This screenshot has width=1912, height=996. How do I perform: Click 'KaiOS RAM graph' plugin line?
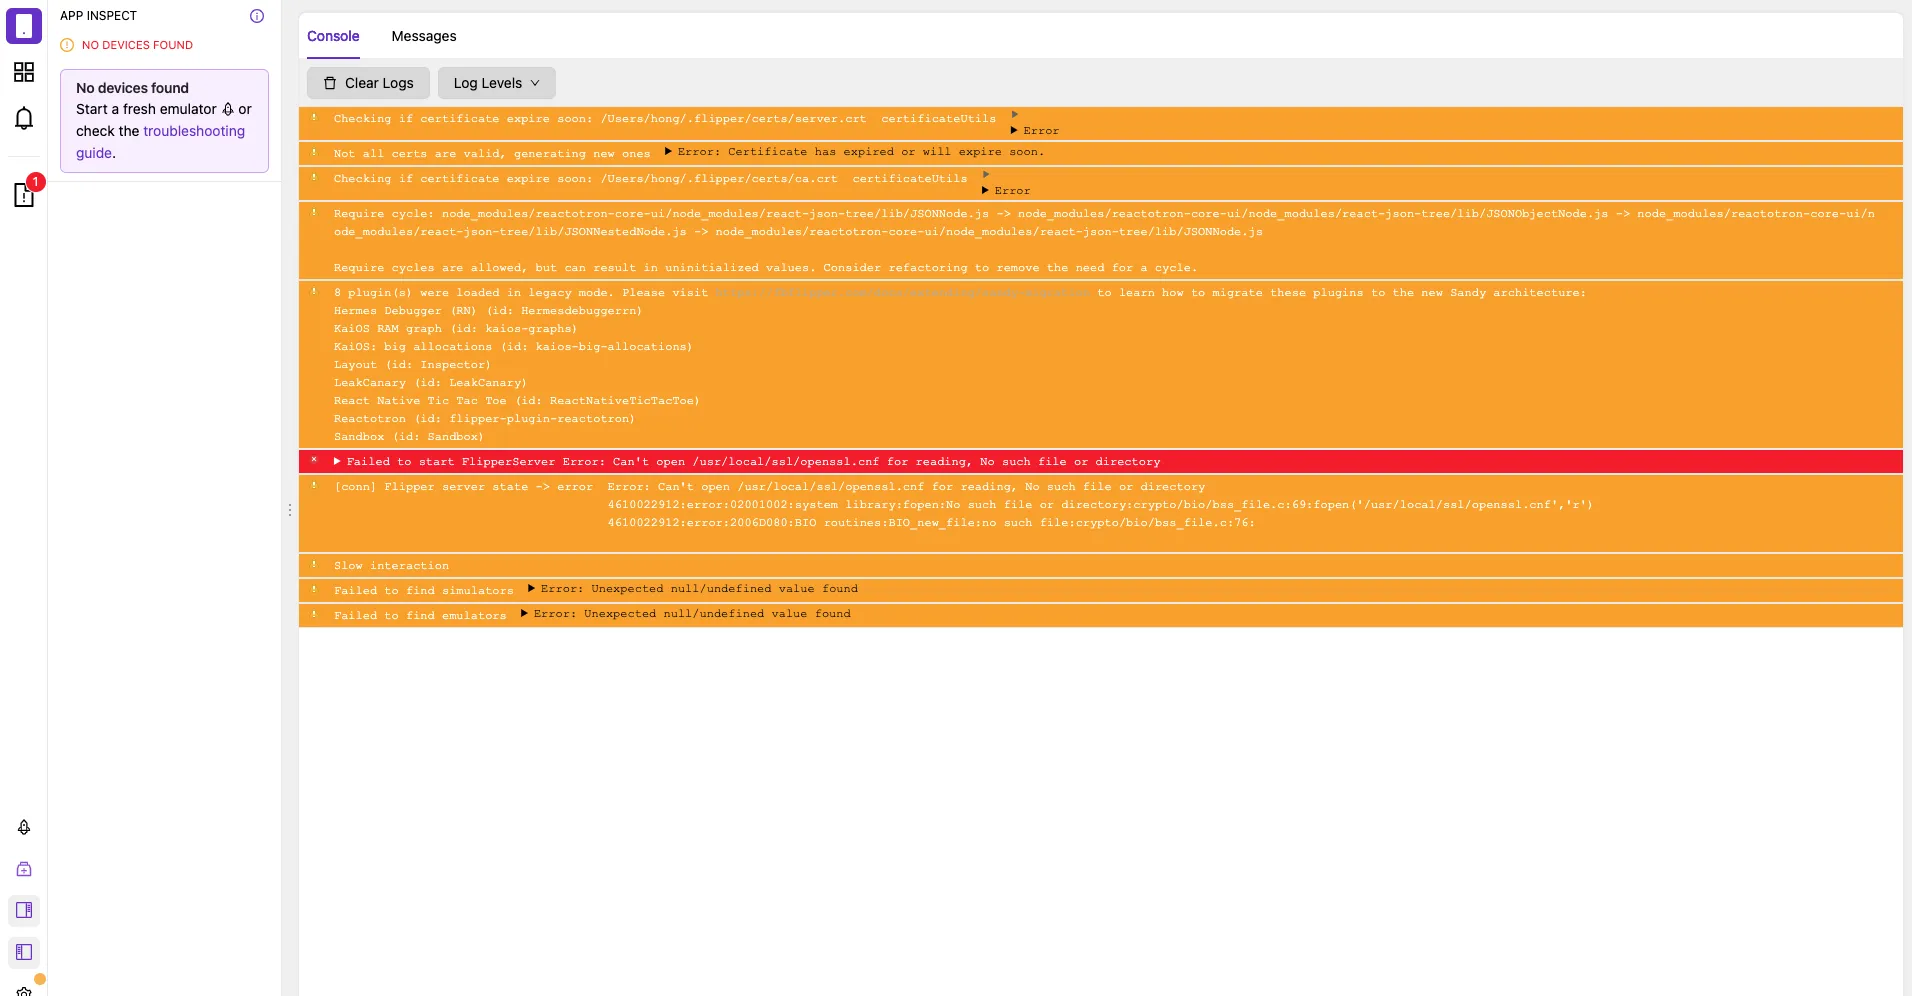(455, 329)
